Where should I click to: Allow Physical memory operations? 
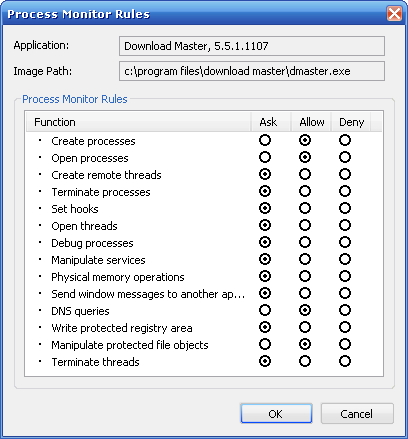305,276
